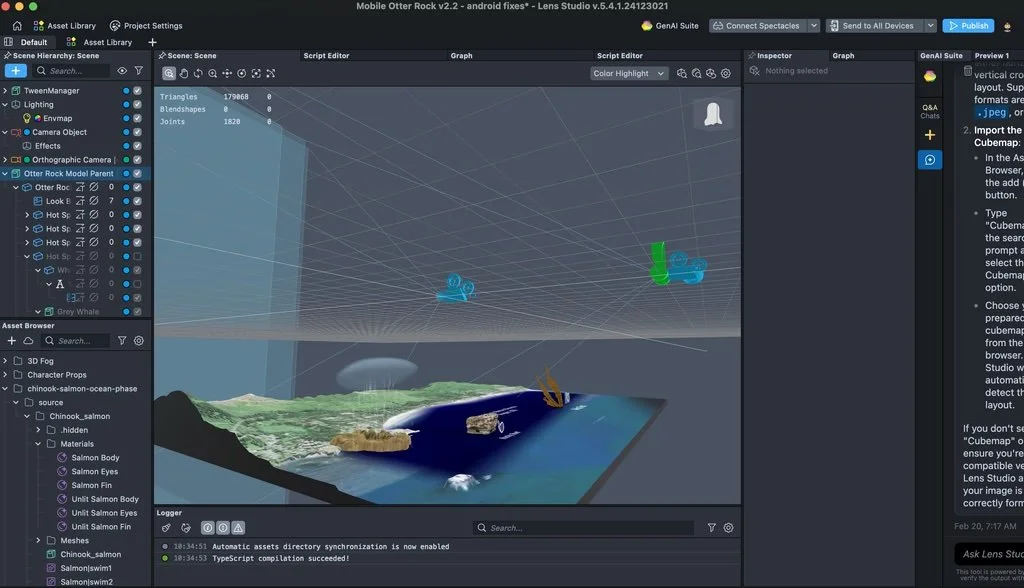Open Asset Browser settings gear
The height and width of the screenshot is (588, 1024).
click(138, 340)
